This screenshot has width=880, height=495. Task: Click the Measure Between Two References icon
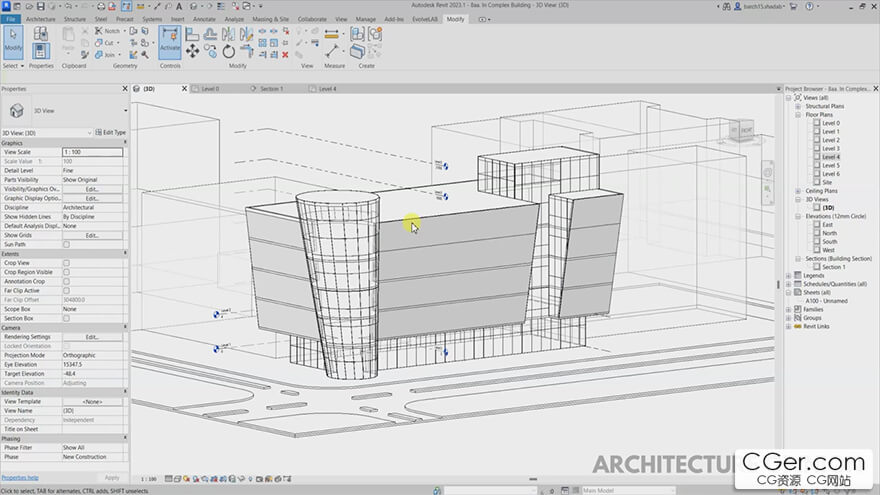coord(332,52)
